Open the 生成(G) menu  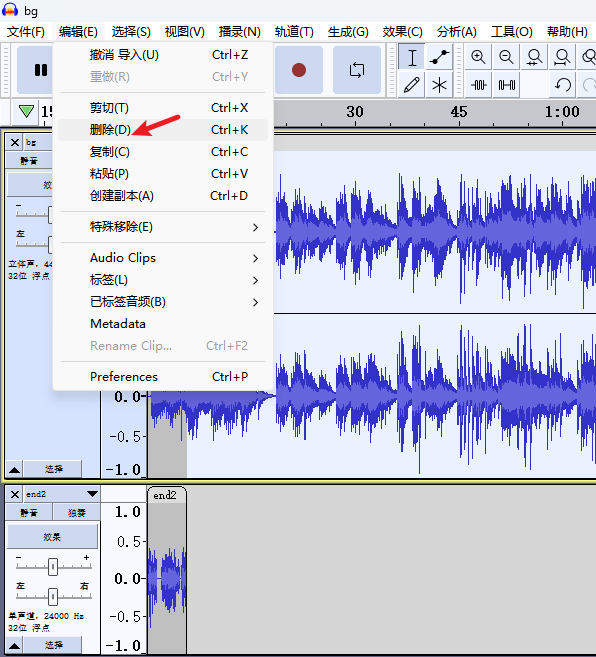pos(348,32)
